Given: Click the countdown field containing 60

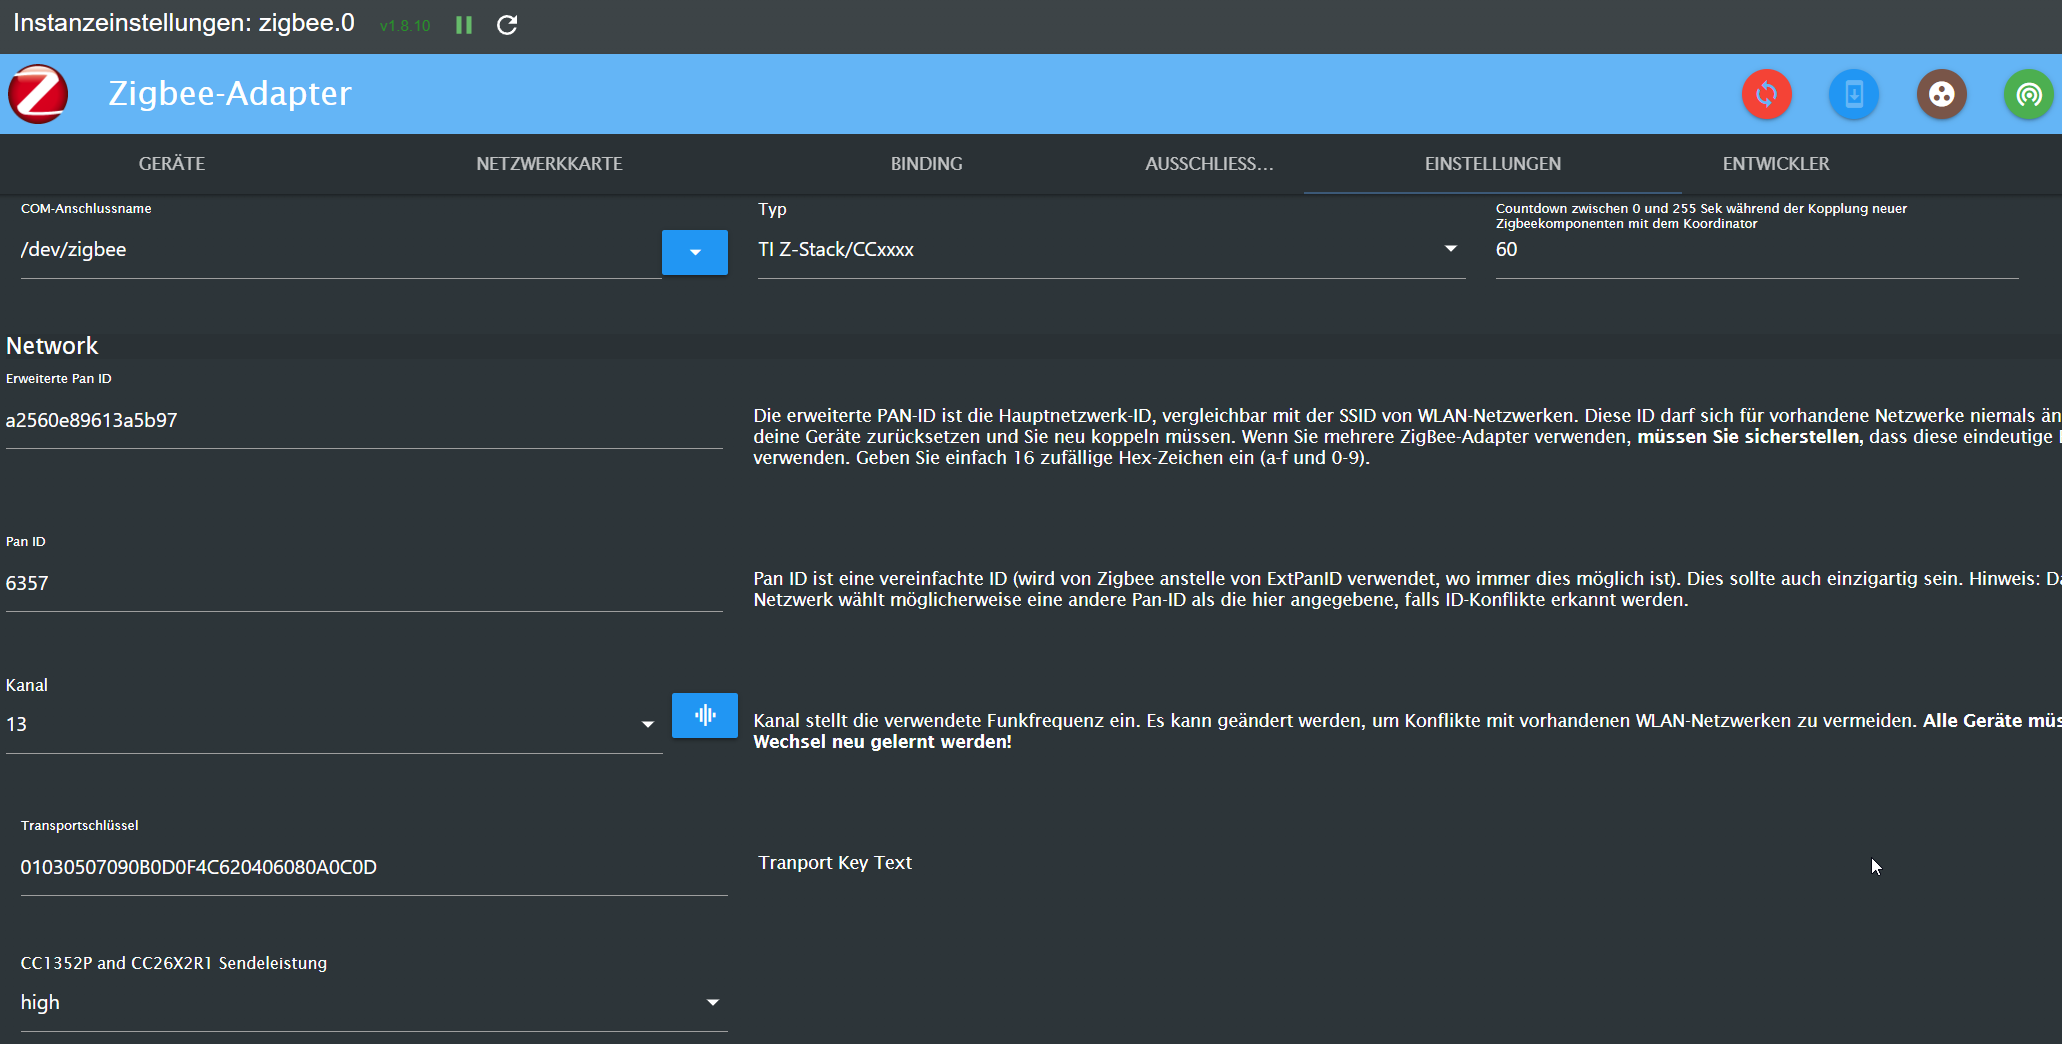Looking at the screenshot, I should [x=1757, y=250].
